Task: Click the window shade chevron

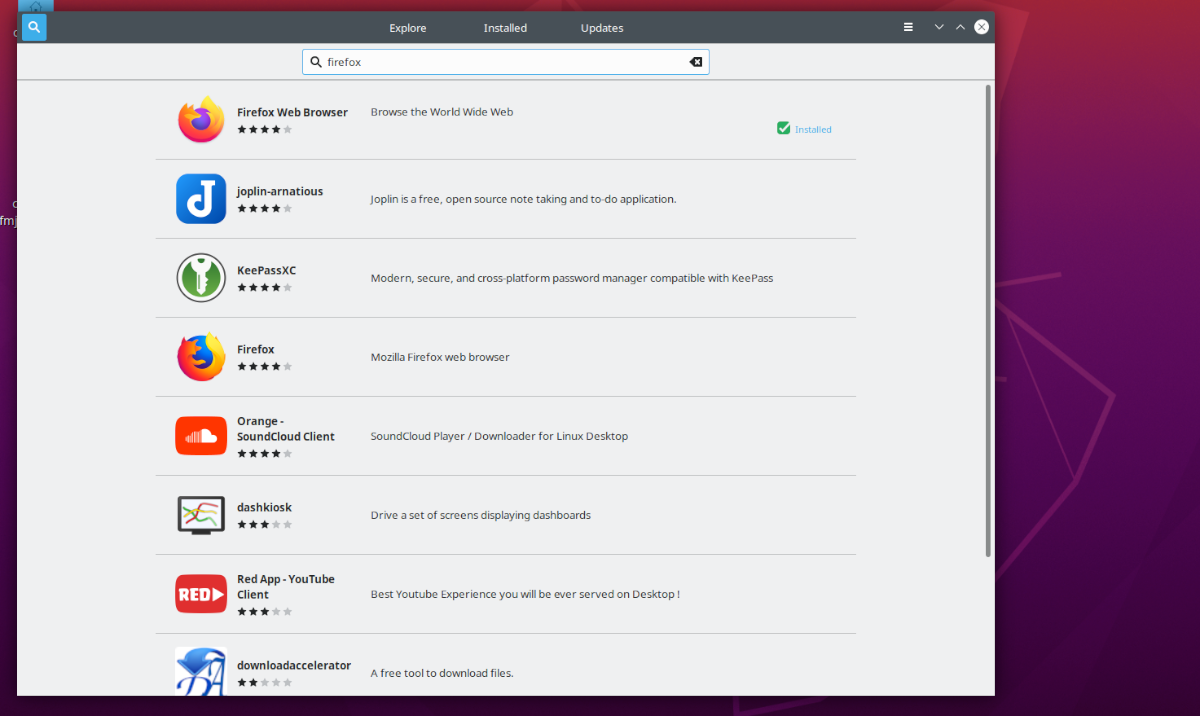Action: 938,27
